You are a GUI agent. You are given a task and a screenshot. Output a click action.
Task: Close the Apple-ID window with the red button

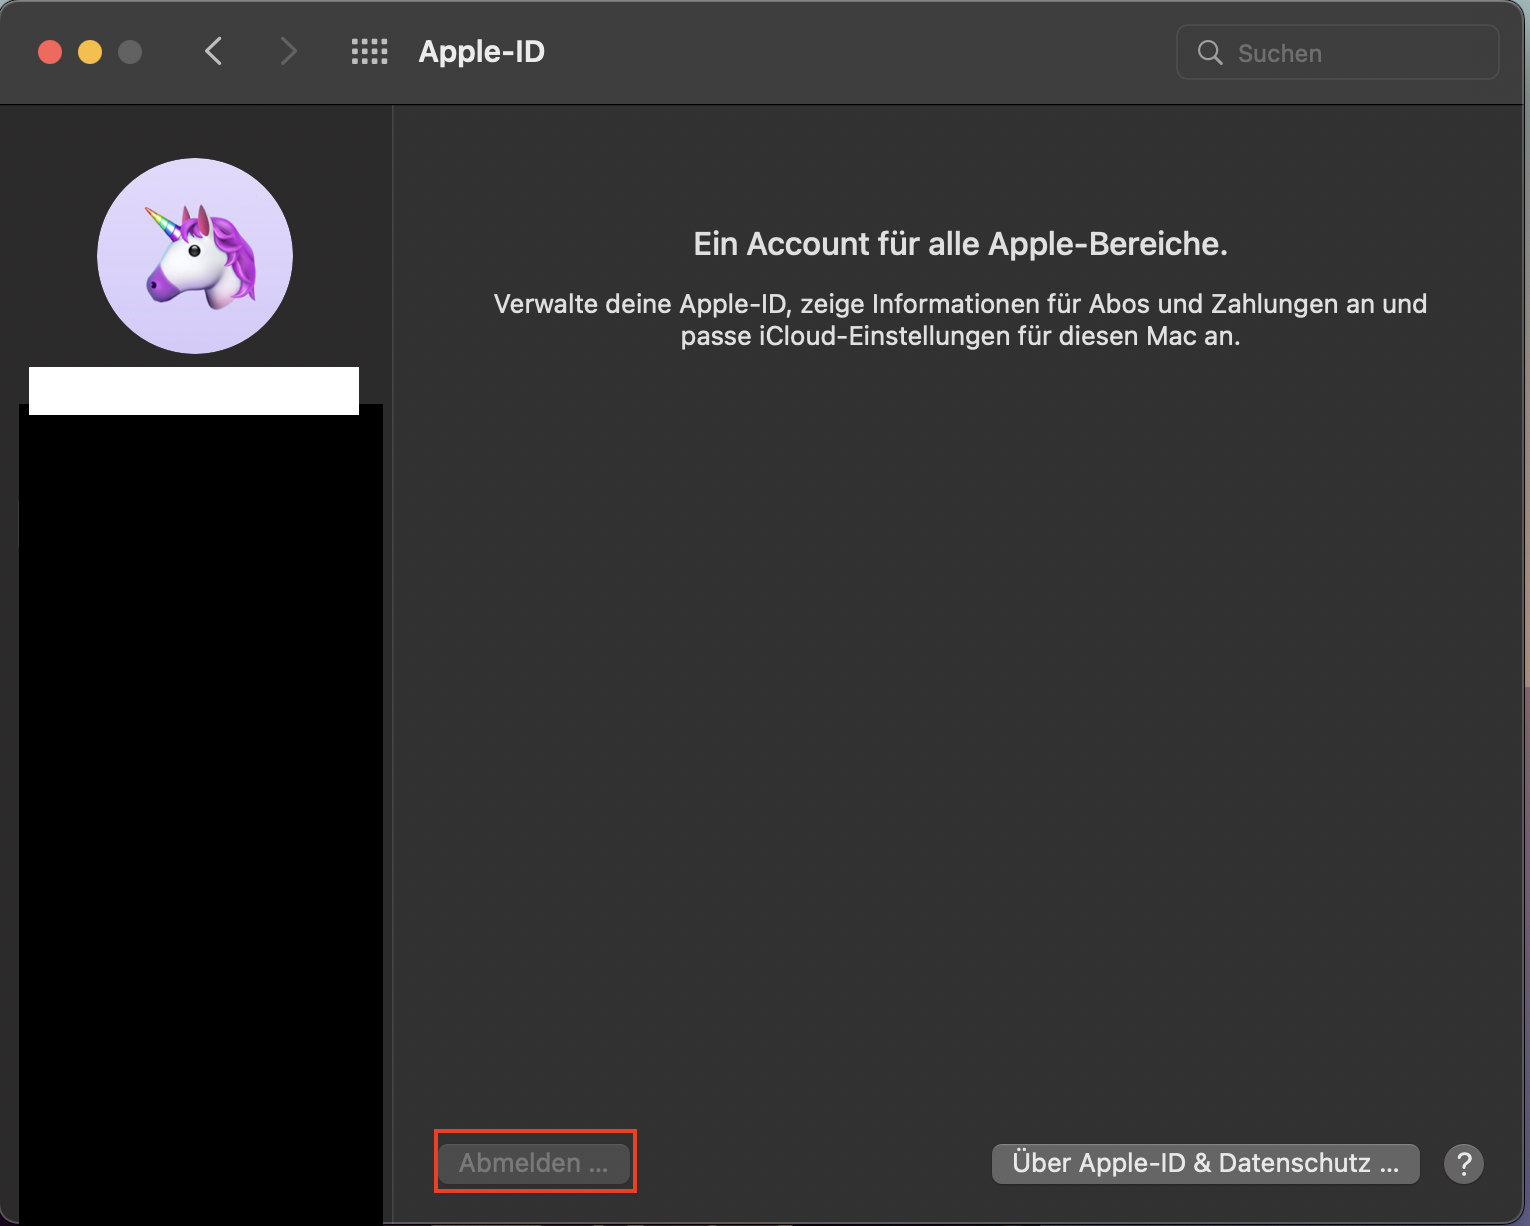tap(50, 52)
